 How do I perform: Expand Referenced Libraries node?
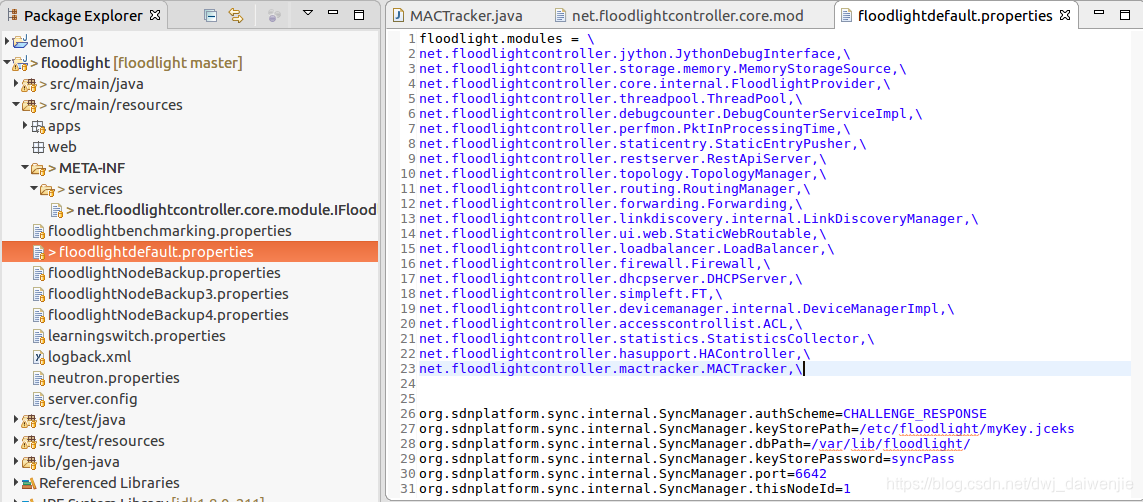(x=16, y=483)
